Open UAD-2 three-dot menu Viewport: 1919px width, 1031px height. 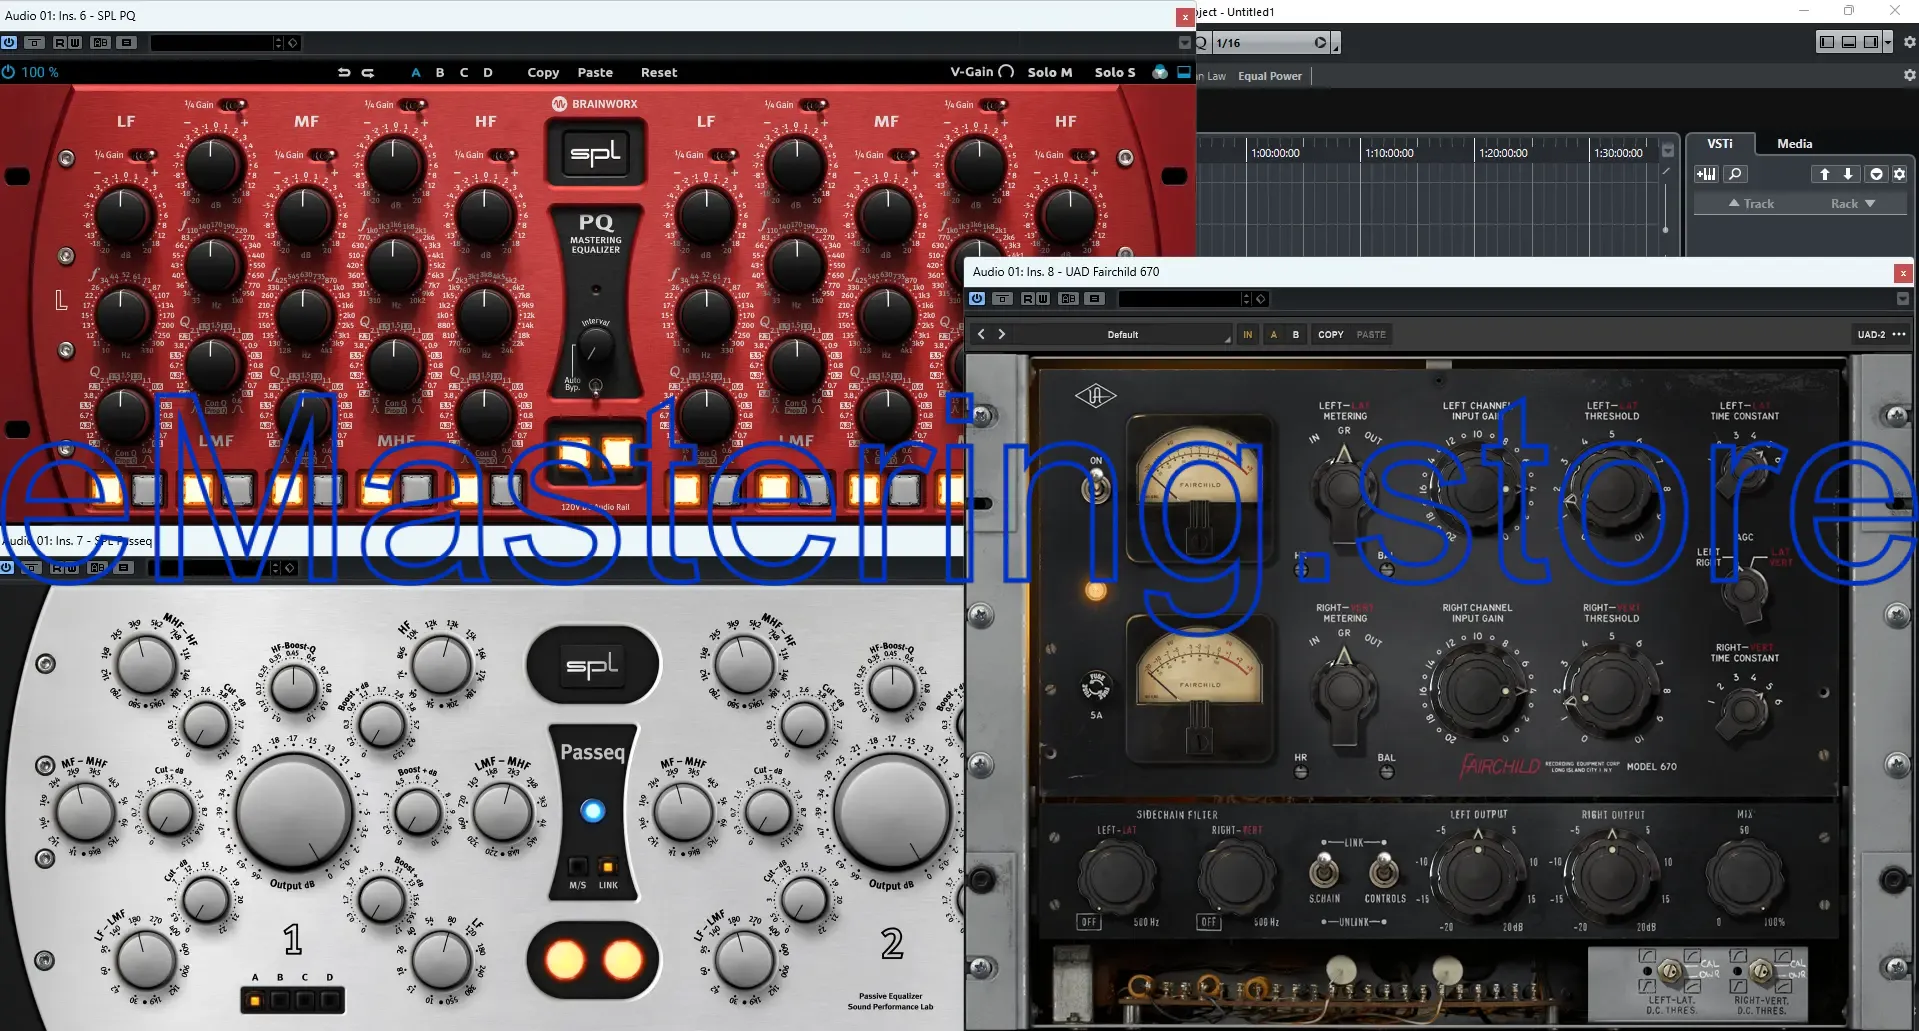pyautogui.click(x=1899, y=335)
